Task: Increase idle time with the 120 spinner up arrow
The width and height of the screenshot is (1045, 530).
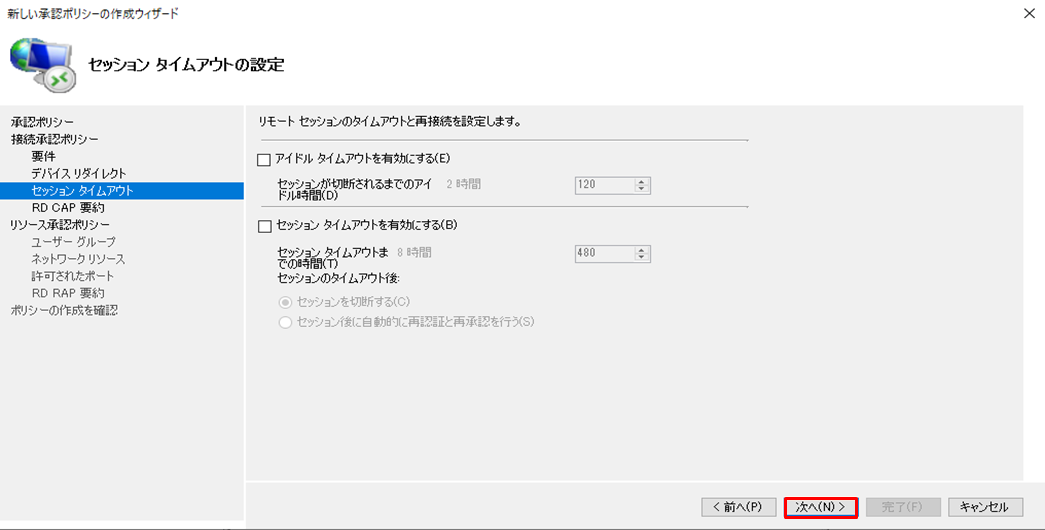Action: click(x=642, y=181)
